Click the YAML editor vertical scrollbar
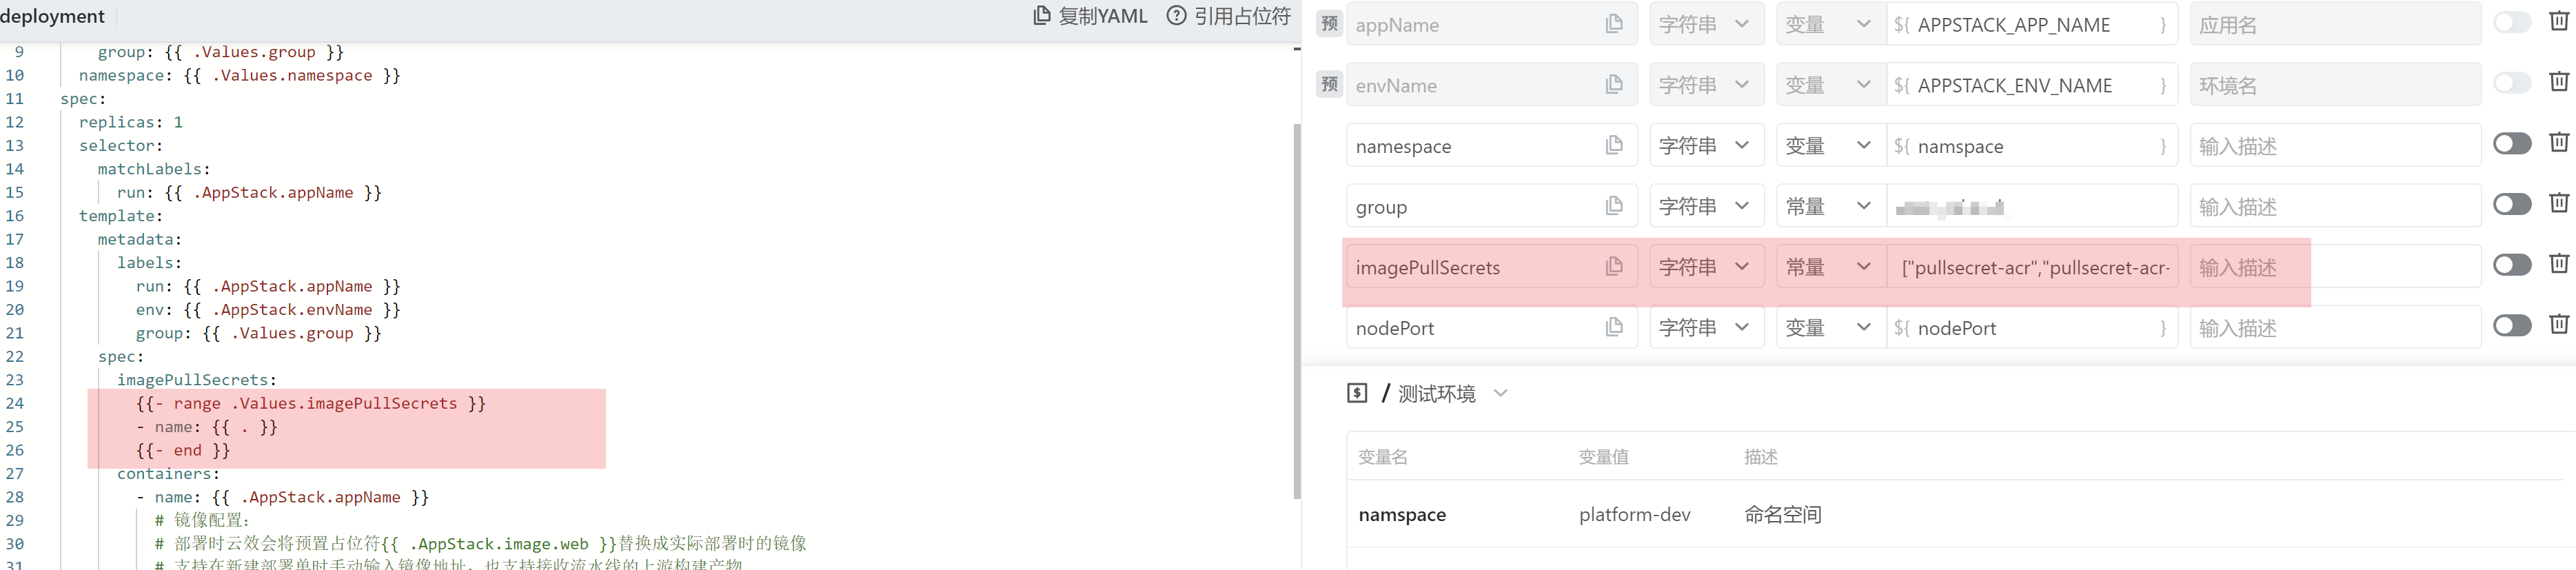The image size is (2576, 570). coord(1297,310)
